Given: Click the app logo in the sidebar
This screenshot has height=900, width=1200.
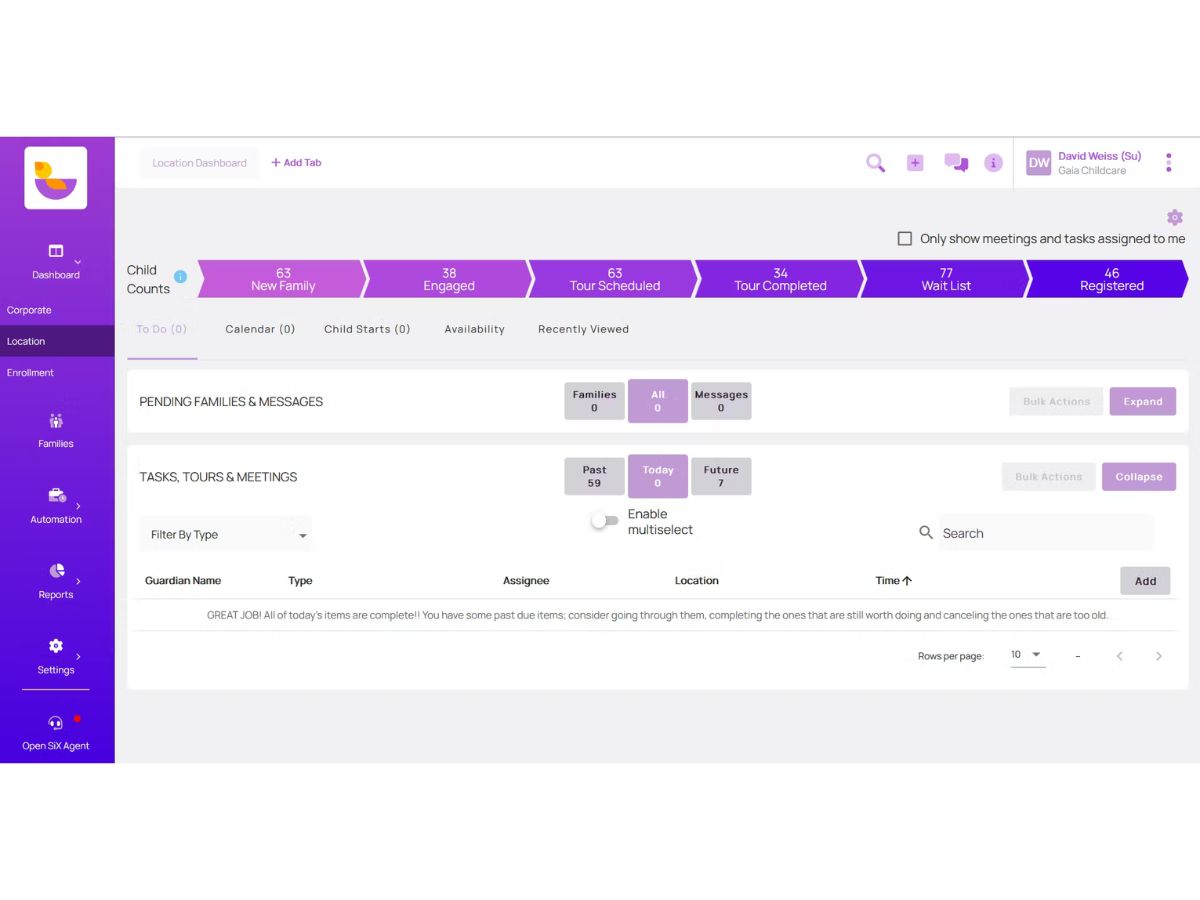Looking at the screenshot, I should (56, 178).
